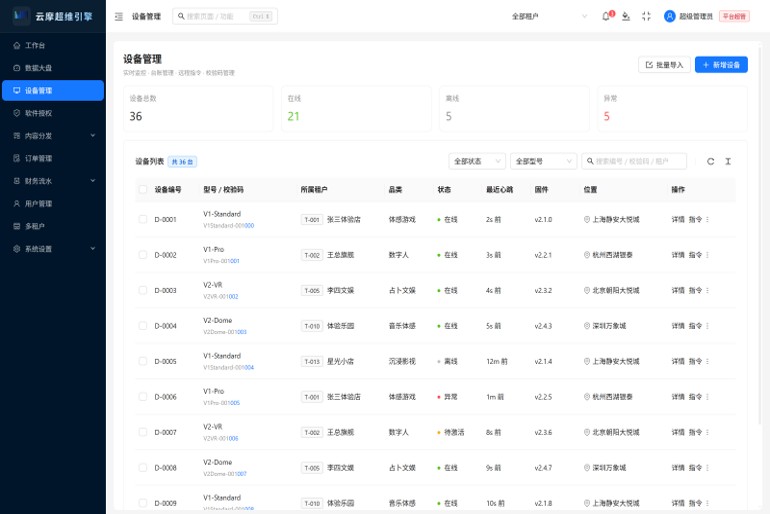The height and width of the screenshot is (514, 770).
Task: Open 指令 for device D-0003
Action: coord(695,291)
